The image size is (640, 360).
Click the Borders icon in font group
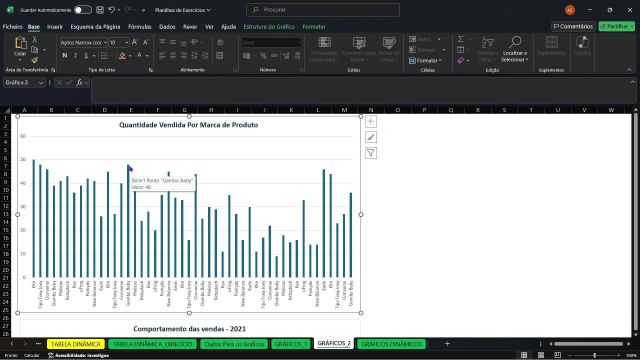(104, 56)
